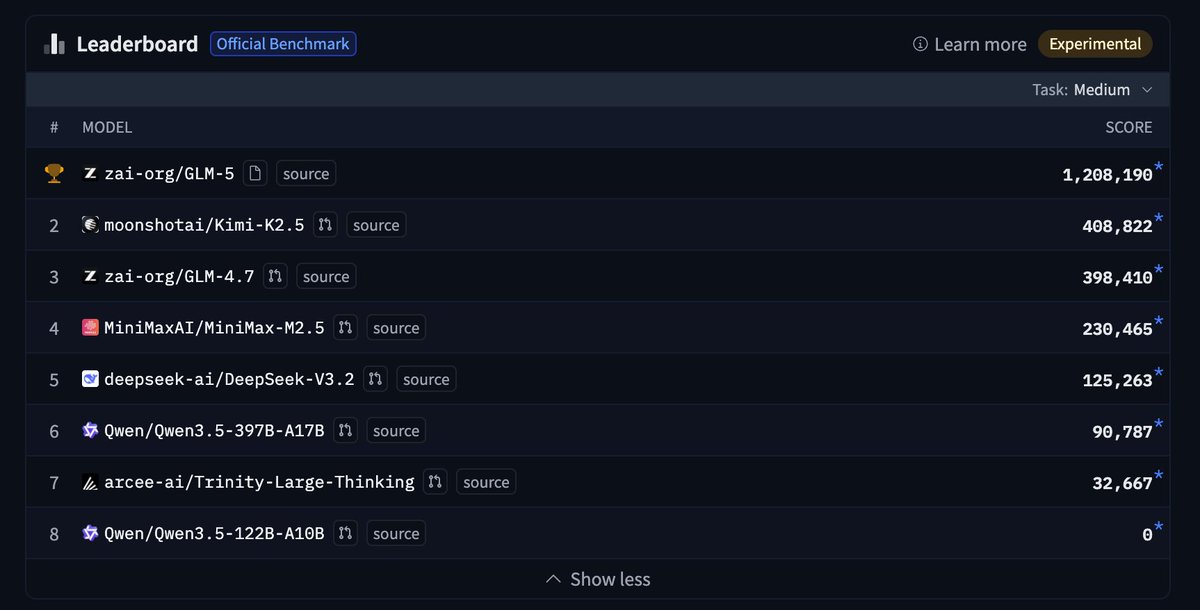Open the zai-org/GLM-4.7 model link
This screenshot has width=1200, height=610.
pos(179,277)
